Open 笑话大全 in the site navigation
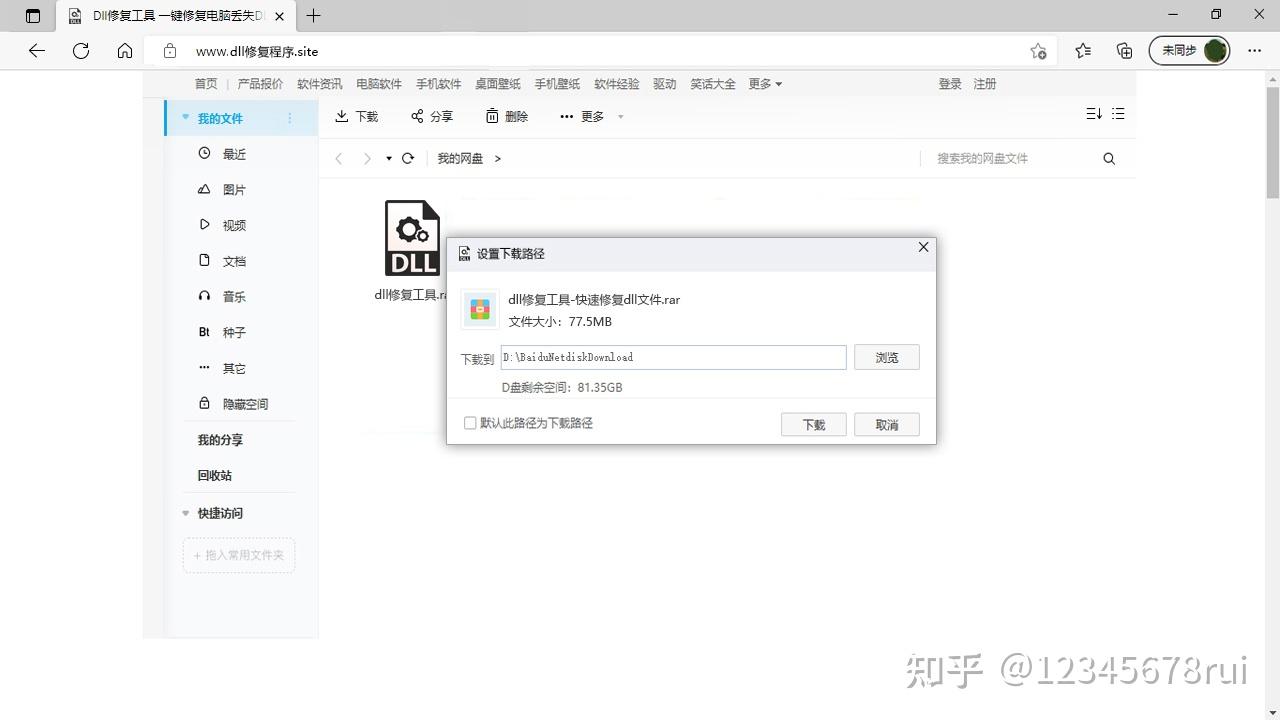This screenshot has width=1280, height=720. [713, 84]
